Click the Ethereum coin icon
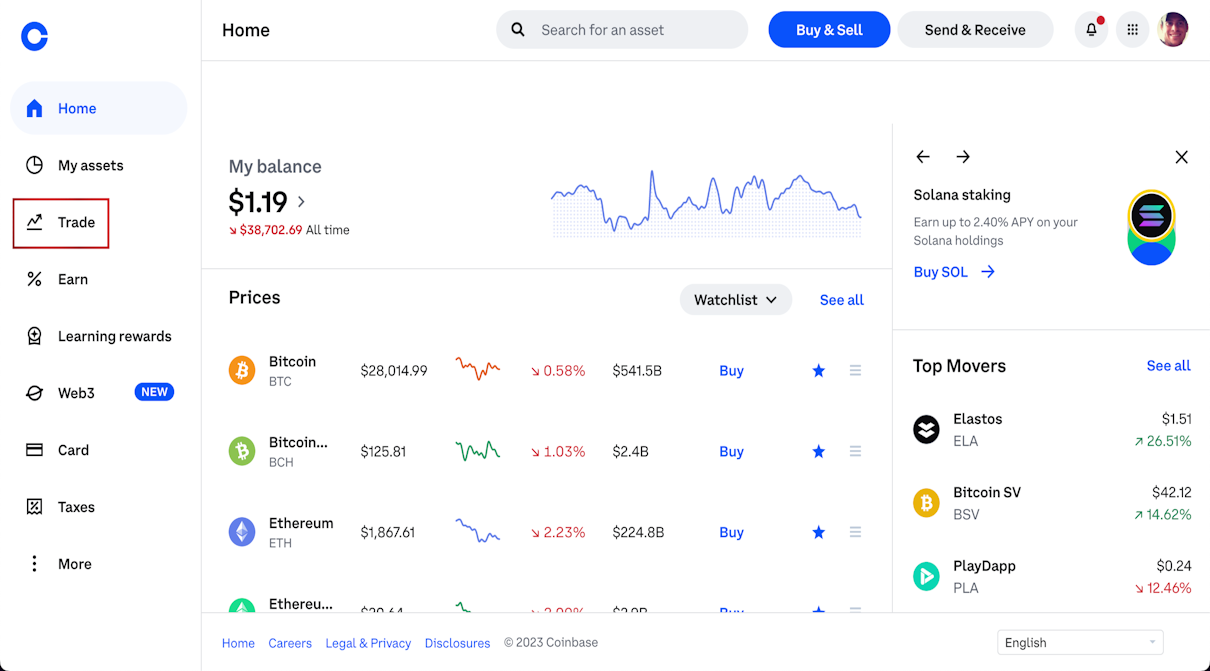Image resolution: width=1210 pixels, height=671 pixels. 242,532
